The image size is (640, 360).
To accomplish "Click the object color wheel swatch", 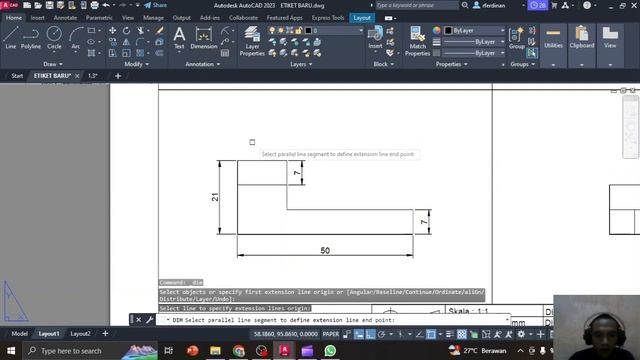I will click(x=437, y=31).
